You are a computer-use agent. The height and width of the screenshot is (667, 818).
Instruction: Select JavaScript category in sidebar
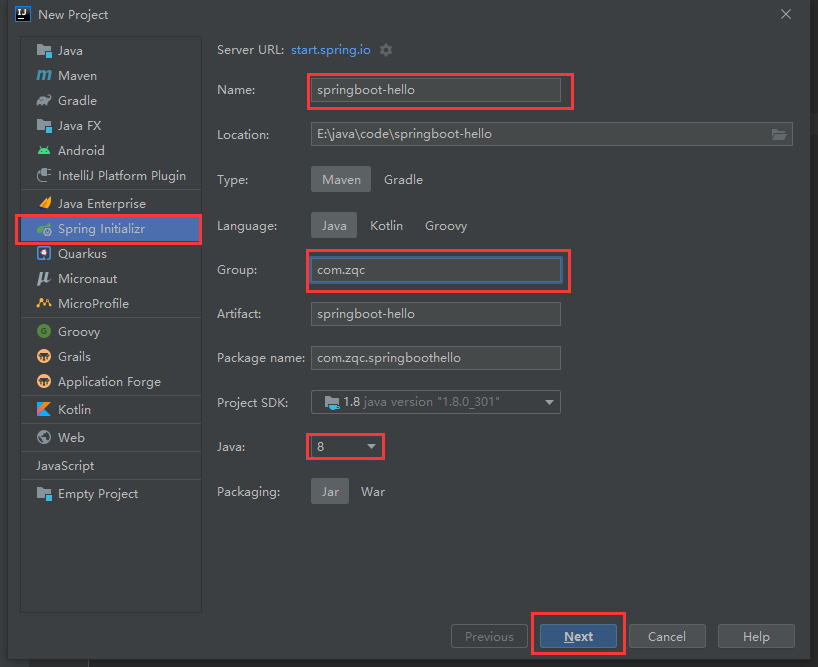tap(111, 466)
